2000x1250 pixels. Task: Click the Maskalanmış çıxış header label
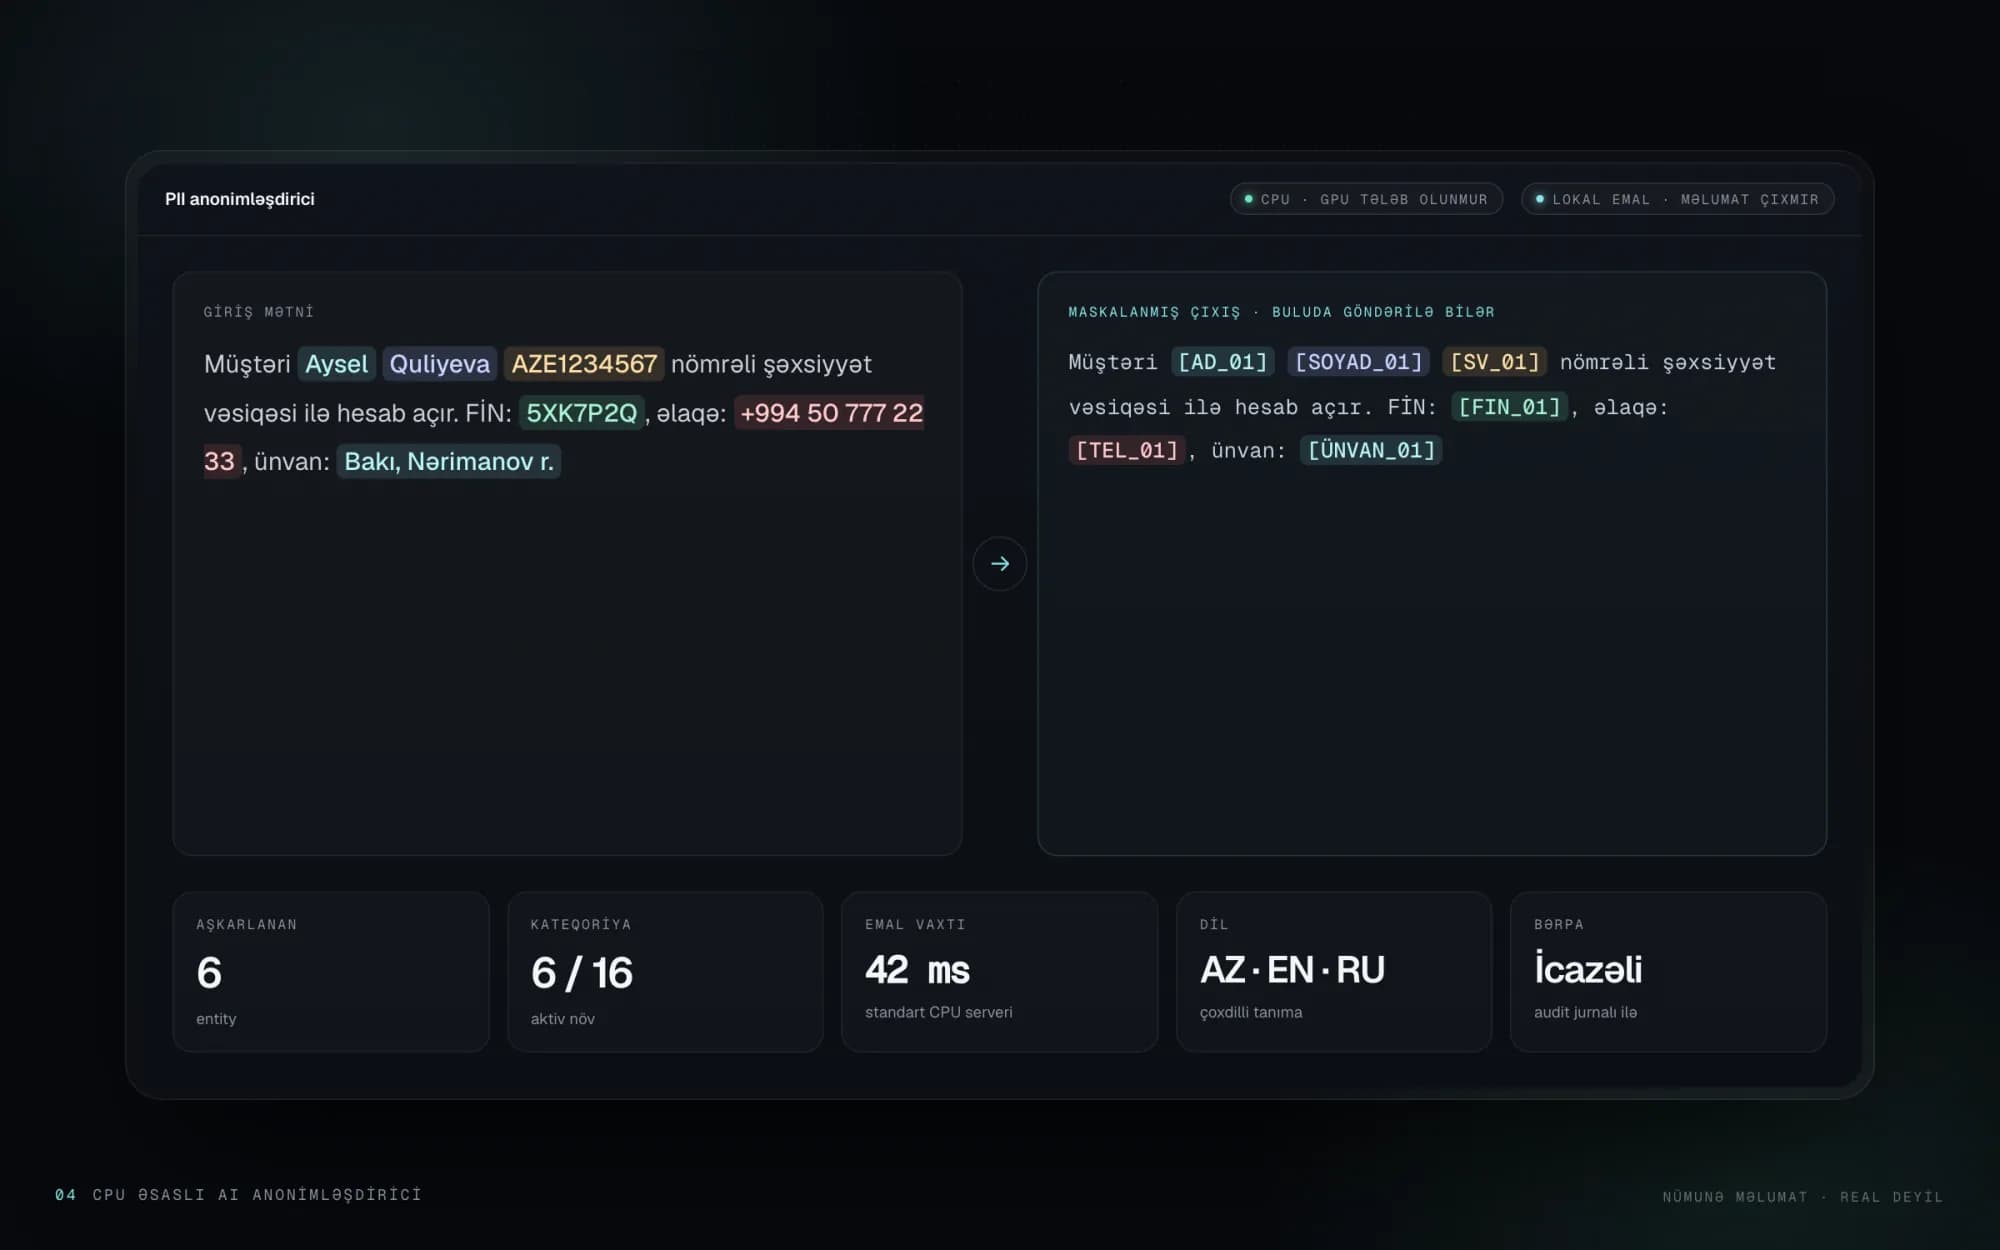click(x=1281, y=312)
